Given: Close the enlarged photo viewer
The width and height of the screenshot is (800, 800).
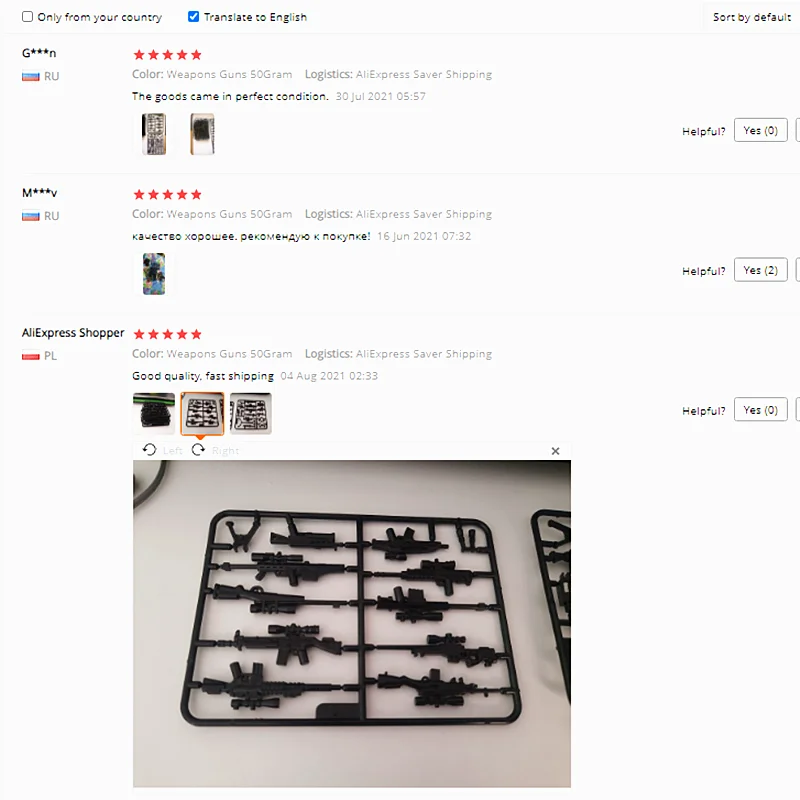Looking at the screenshot, I should click(556, 451).
